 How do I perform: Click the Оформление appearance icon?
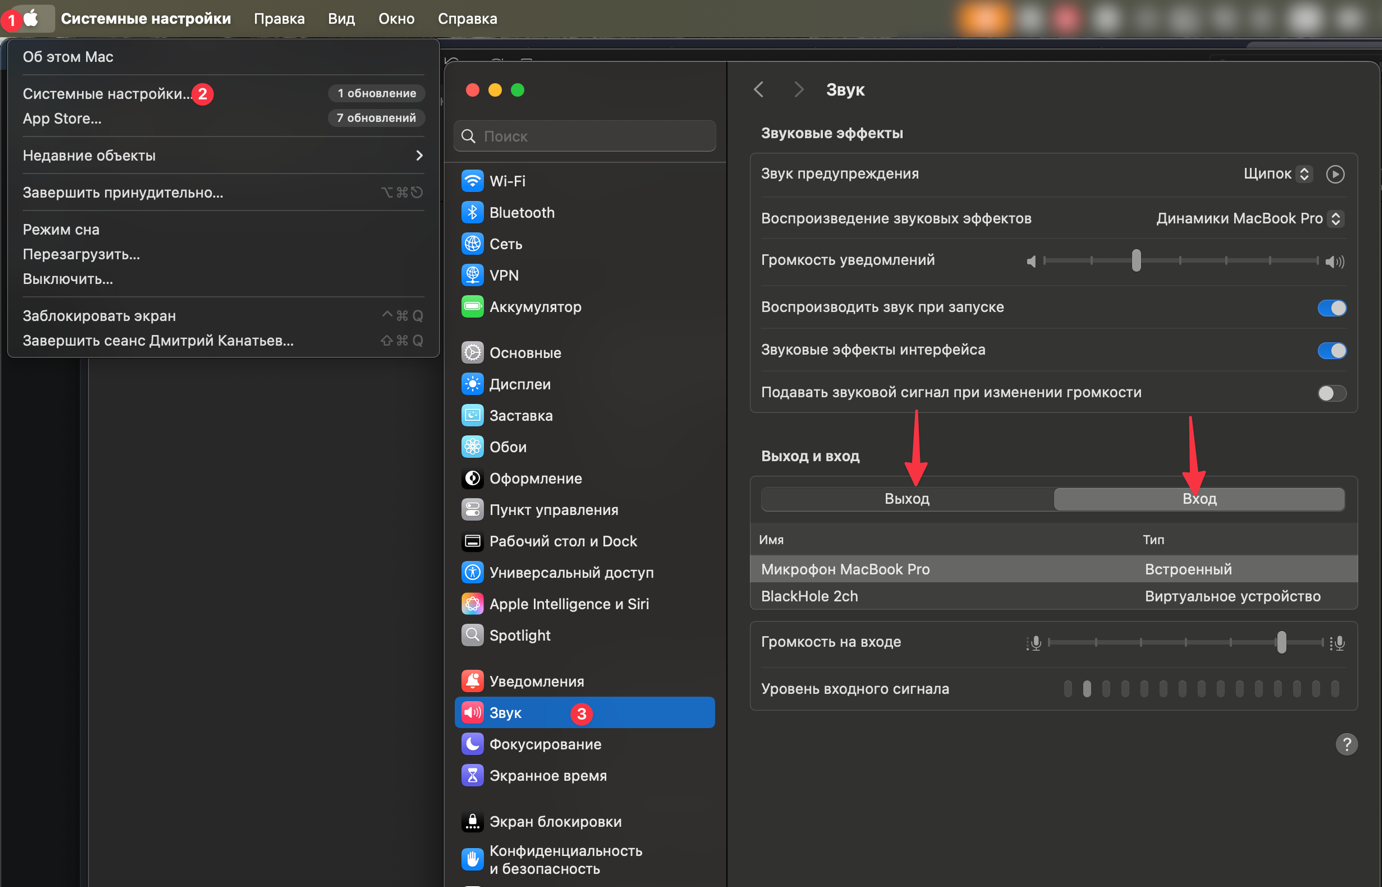click(472, 479)
